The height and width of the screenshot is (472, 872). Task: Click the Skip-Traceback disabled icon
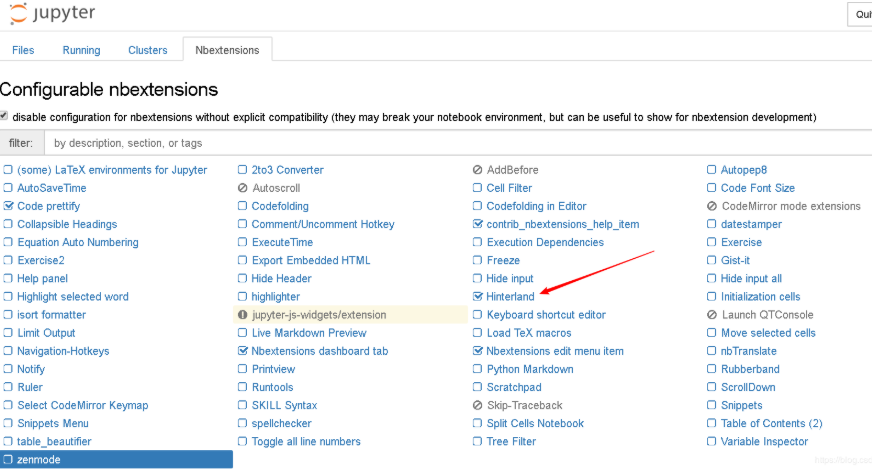[478, 406]
